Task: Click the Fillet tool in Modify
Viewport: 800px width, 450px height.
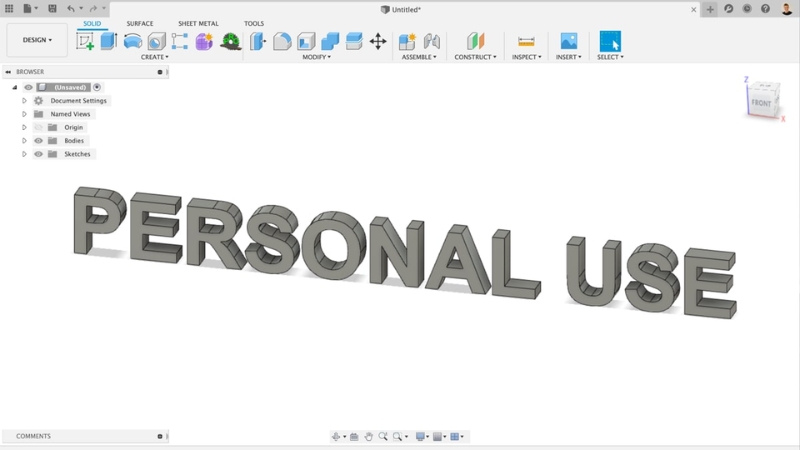Action: [283, 41]
